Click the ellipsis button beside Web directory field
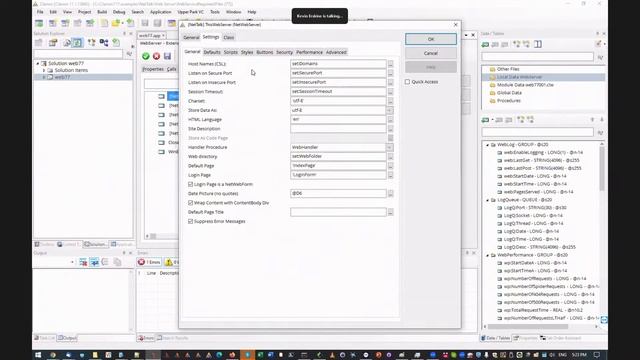The image size is (640, 360). pos(391,156)
